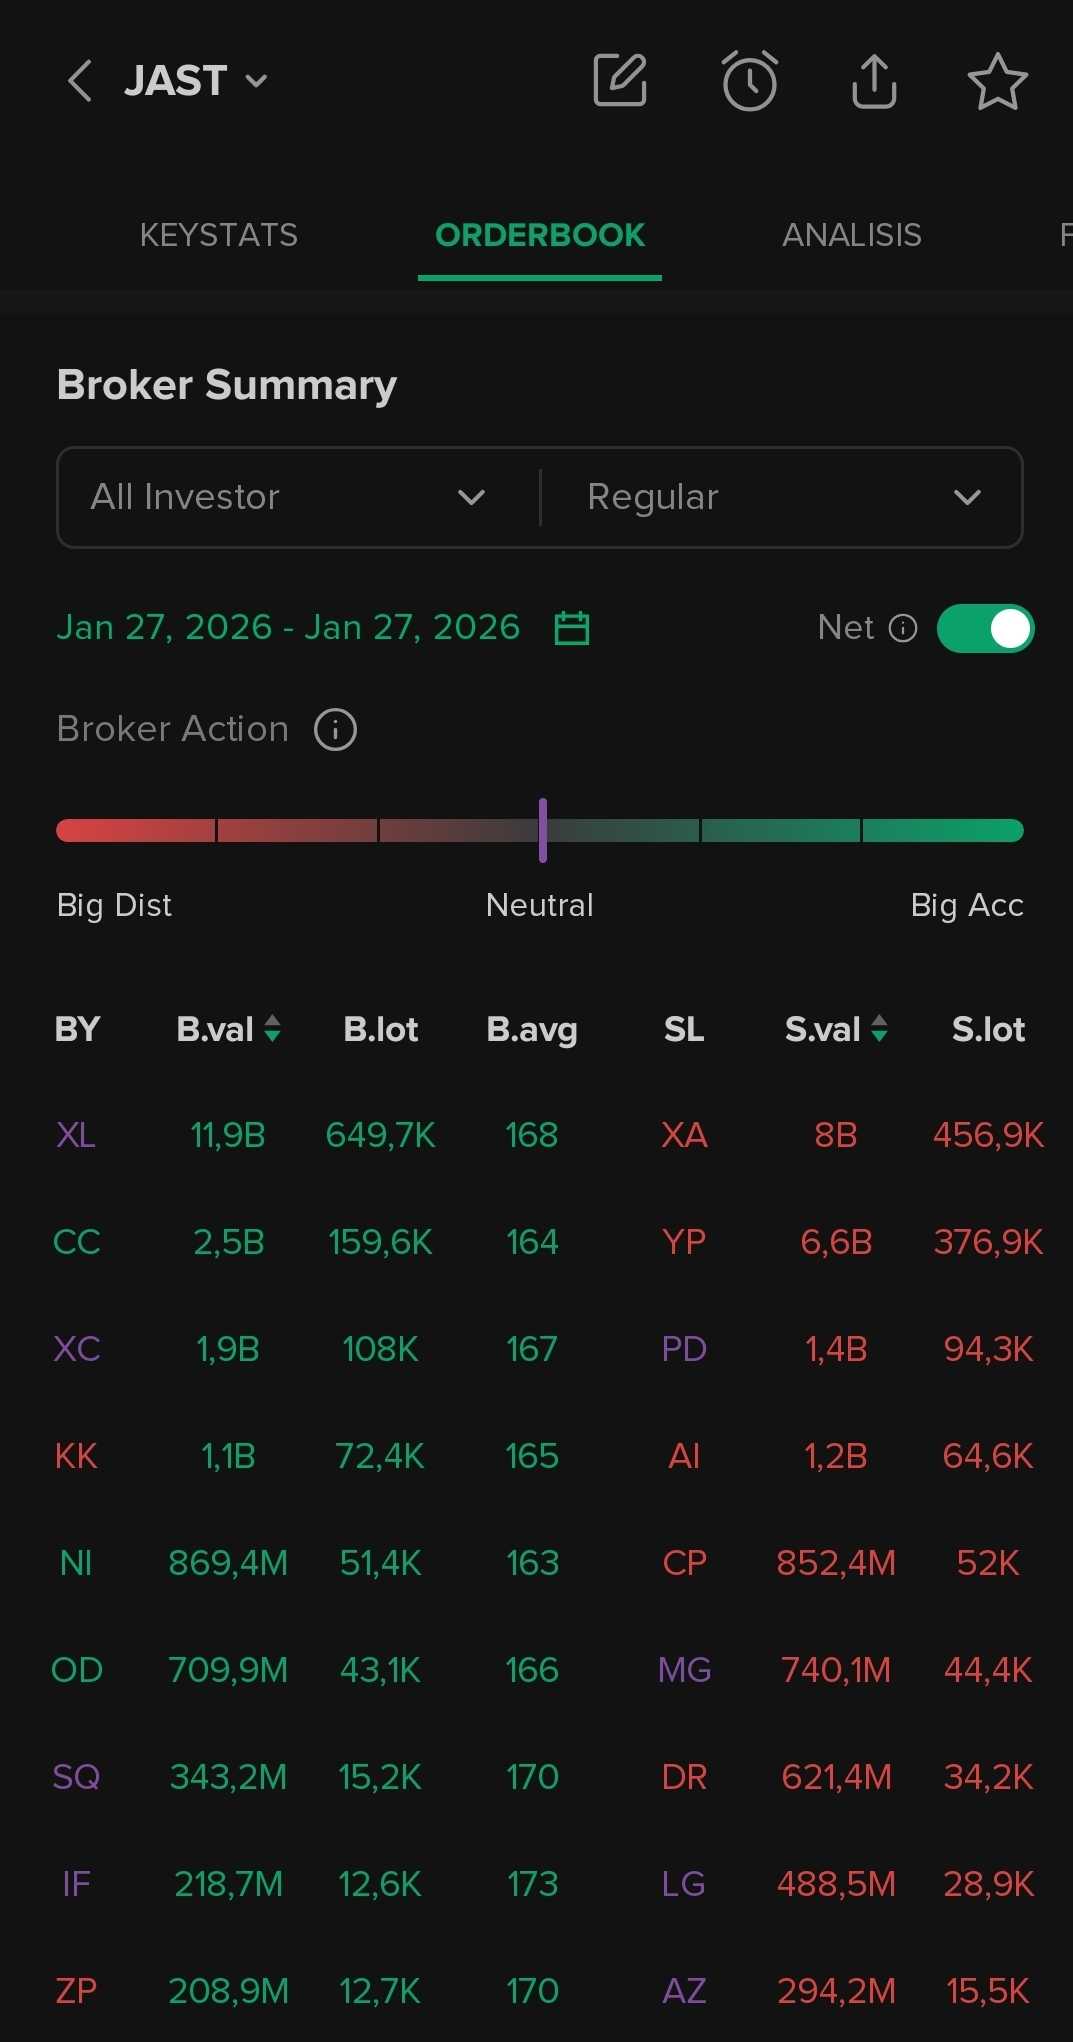This screenshot has height=2042, width=1073.
Task: Open the calendar date picker icon
Action: [x=572, y=628]
